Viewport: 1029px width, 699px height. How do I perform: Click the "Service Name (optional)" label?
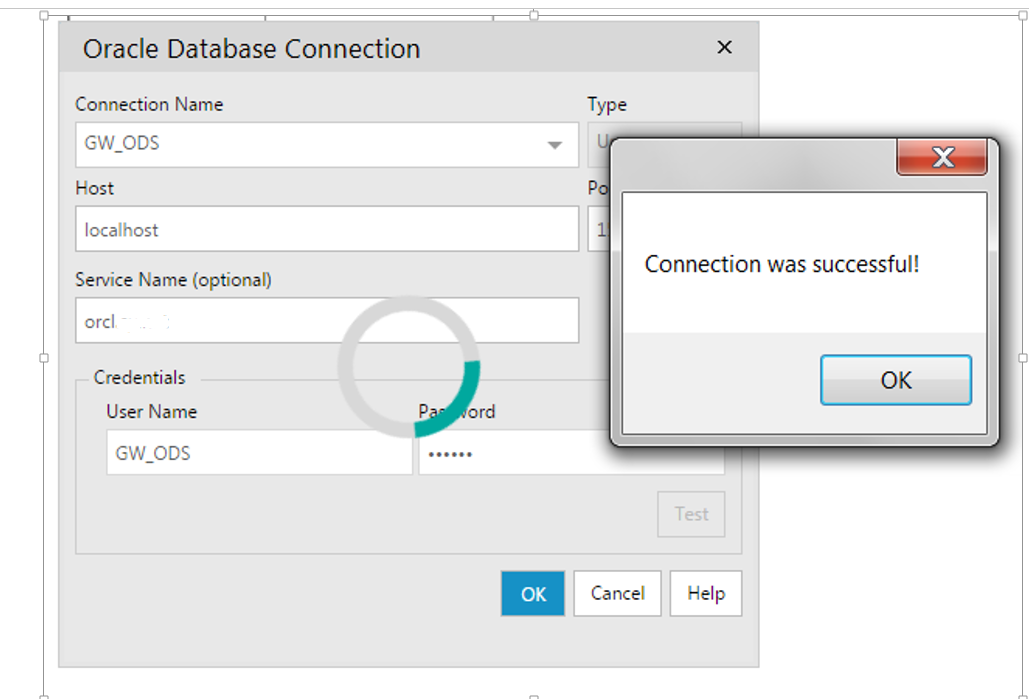[173, 280]
